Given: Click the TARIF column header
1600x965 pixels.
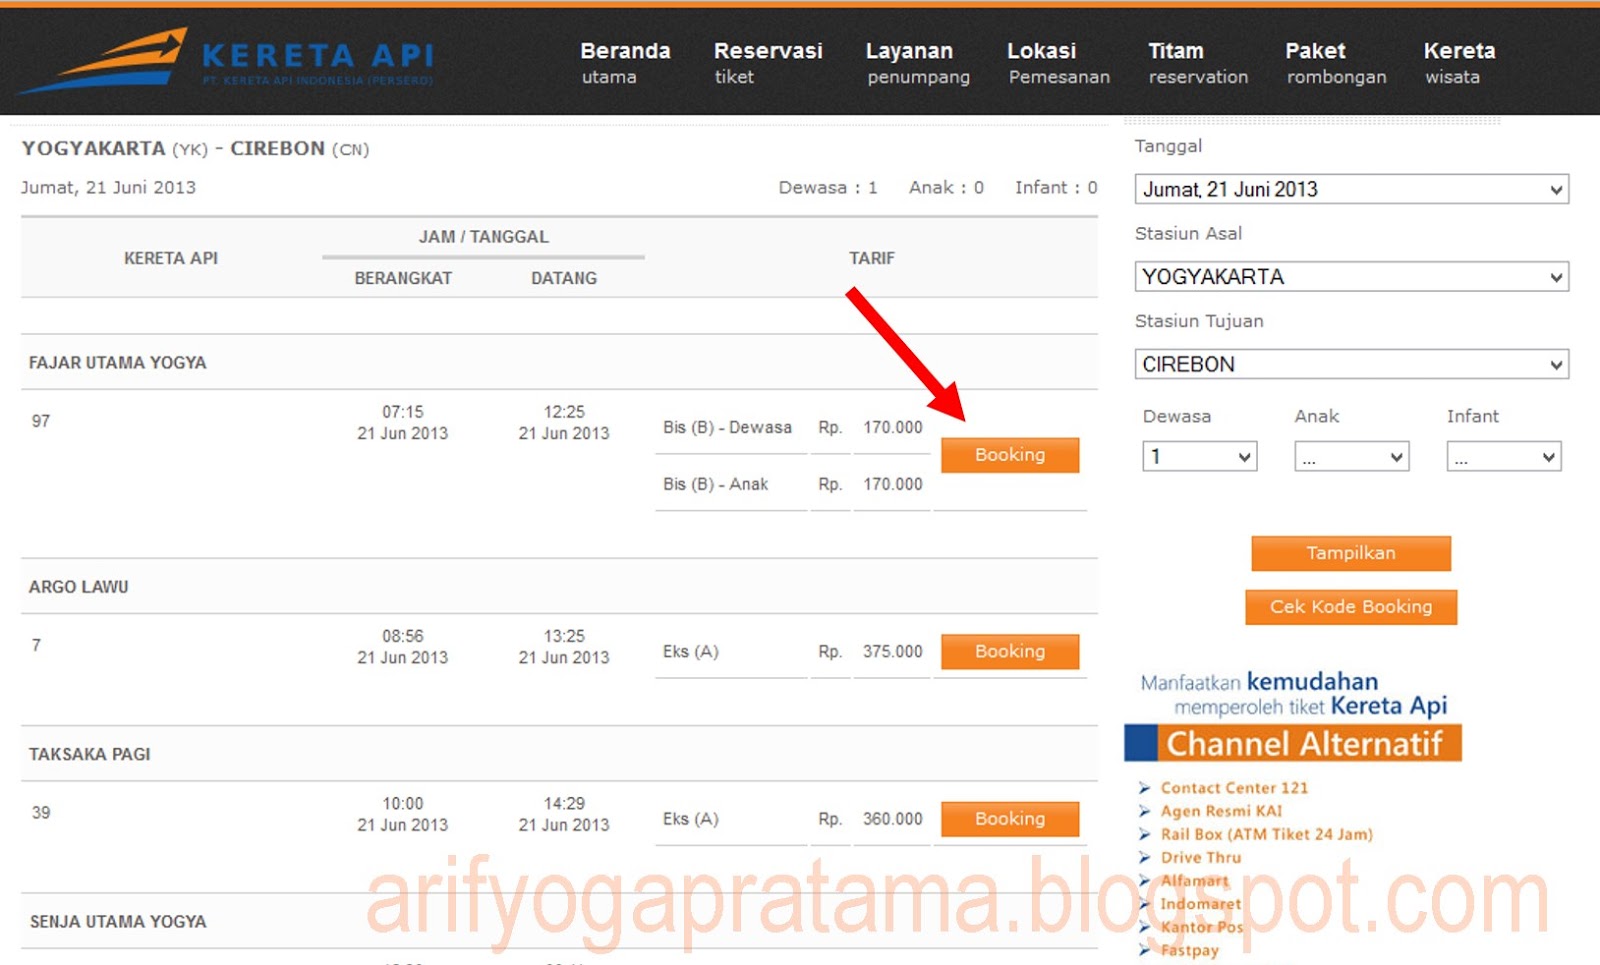Looking at the screenshot, I should [872, 258].
